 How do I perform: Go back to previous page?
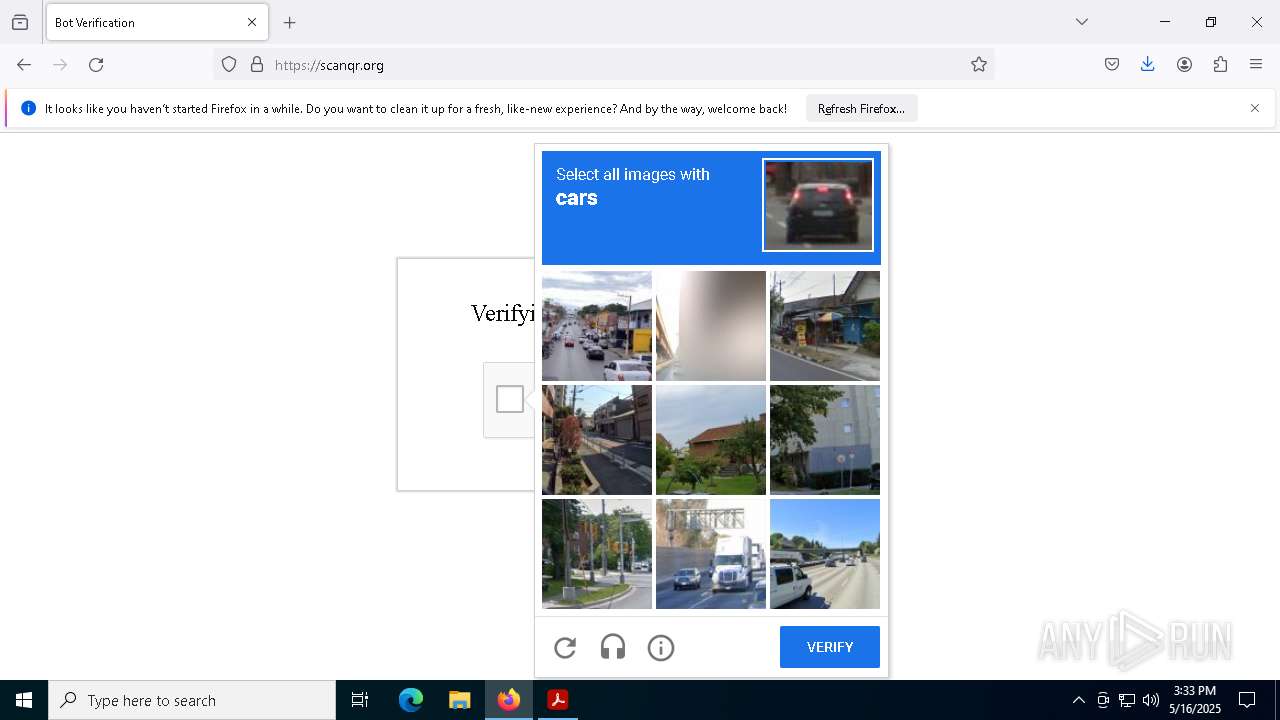tap(24, 65)
